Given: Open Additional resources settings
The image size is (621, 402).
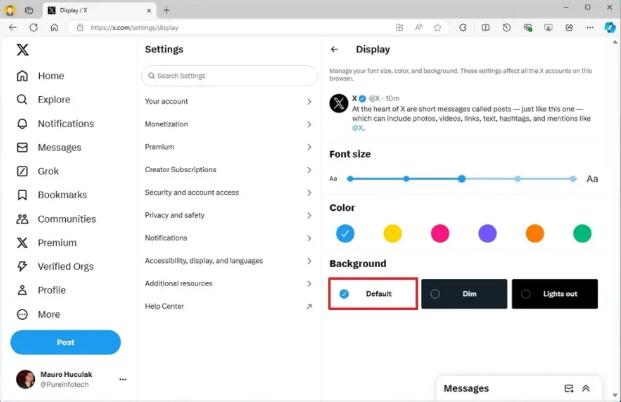Looking at the screenshot, I should coord(229,284).
